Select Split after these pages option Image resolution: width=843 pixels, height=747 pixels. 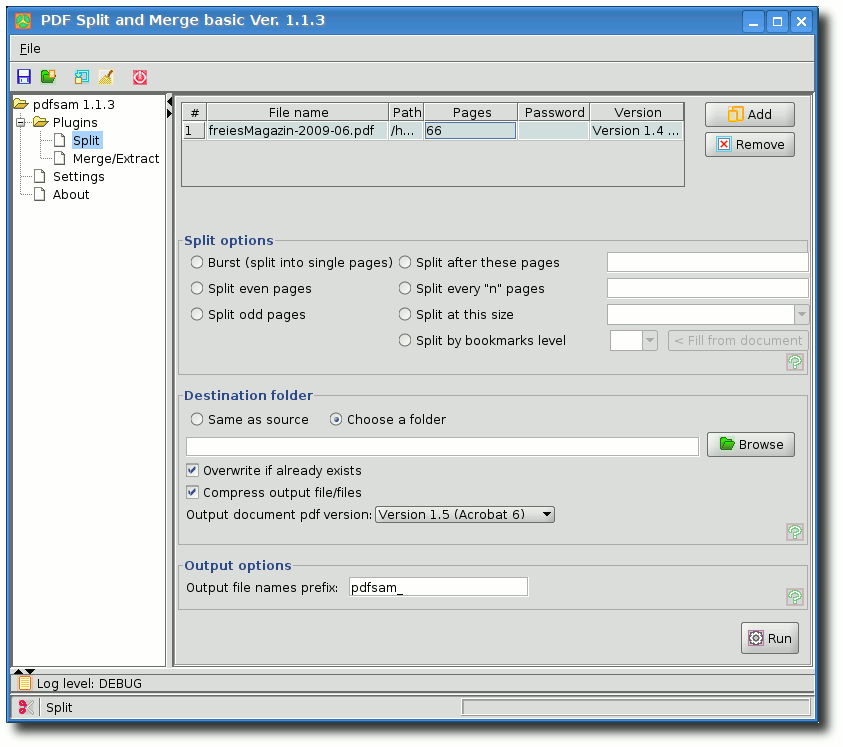coord(405,262)
